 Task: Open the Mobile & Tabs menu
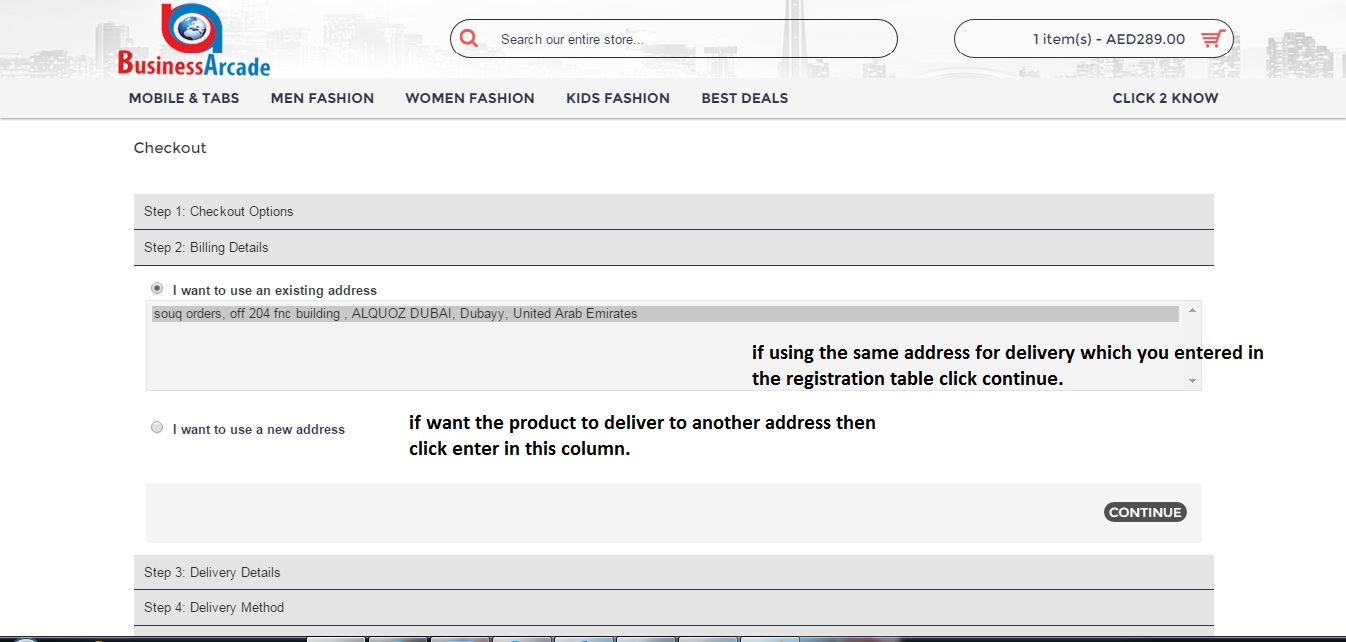pos(184,98)
